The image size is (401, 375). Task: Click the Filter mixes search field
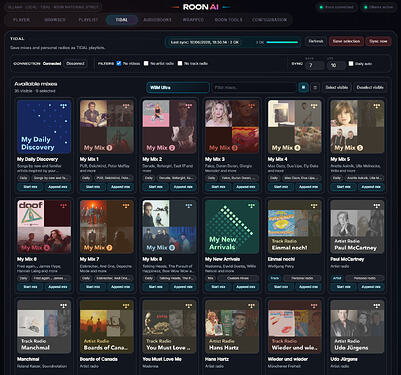[255, 88]
